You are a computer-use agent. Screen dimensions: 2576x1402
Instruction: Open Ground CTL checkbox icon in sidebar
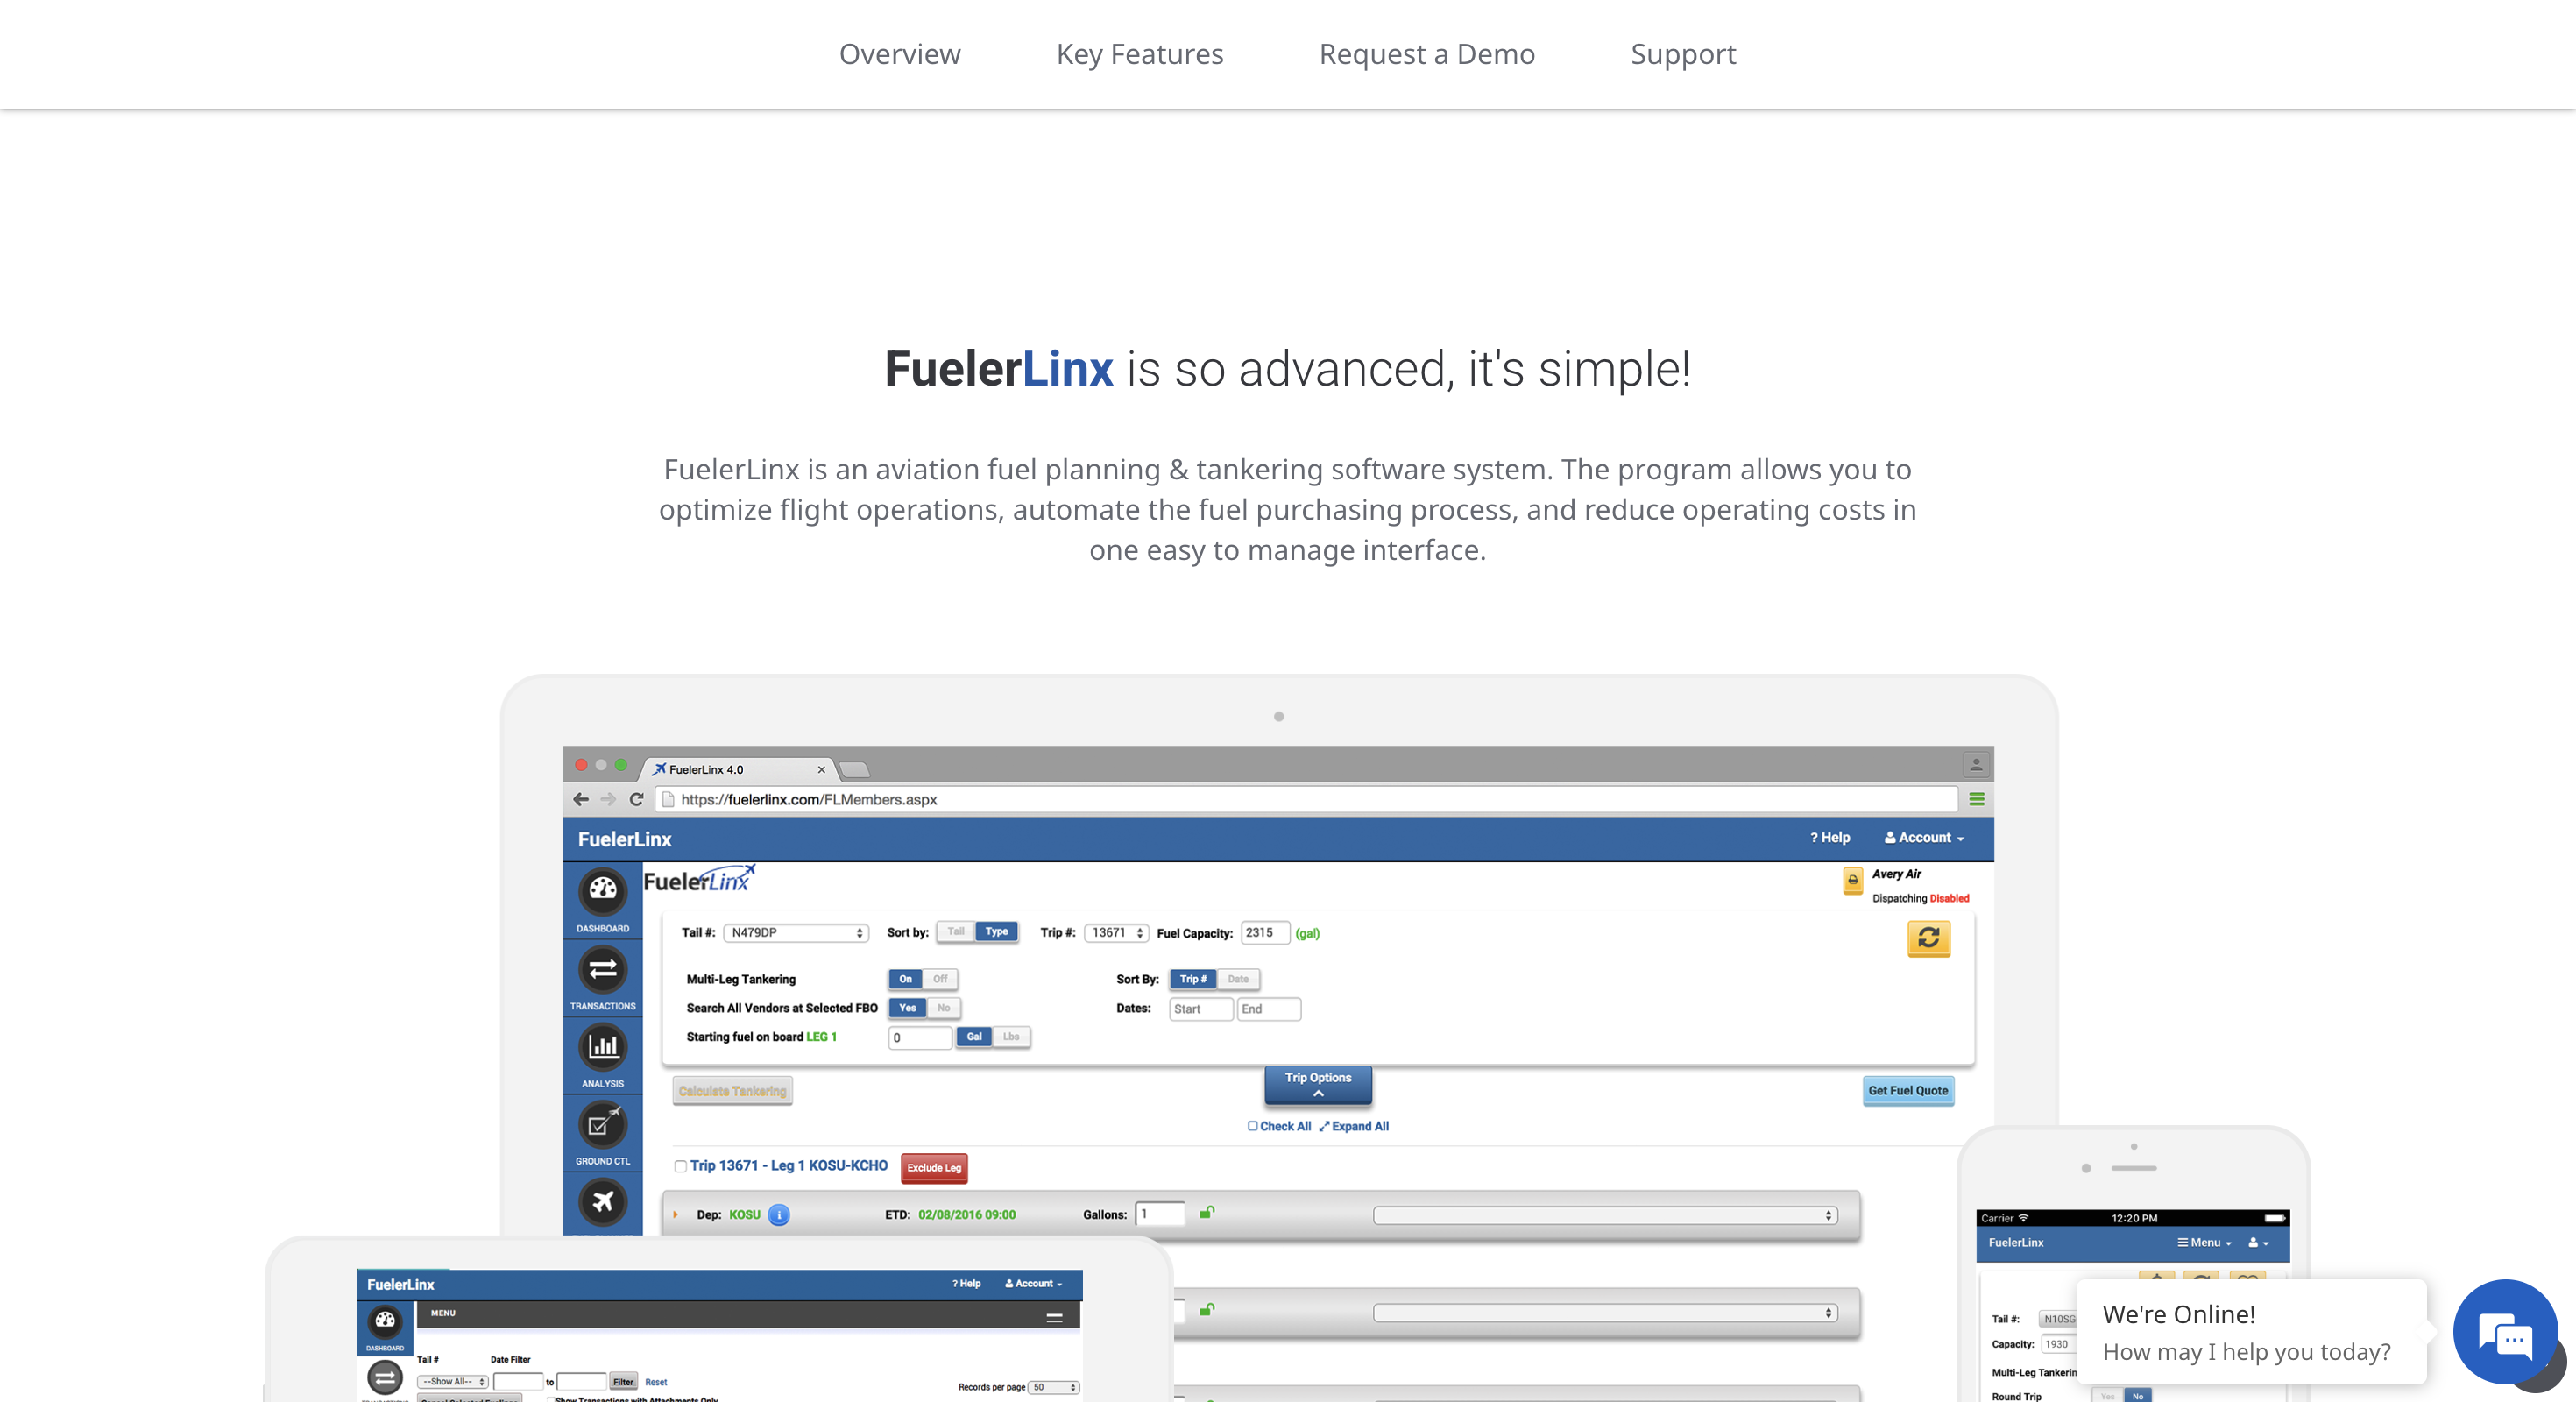tap(602, 1124)
